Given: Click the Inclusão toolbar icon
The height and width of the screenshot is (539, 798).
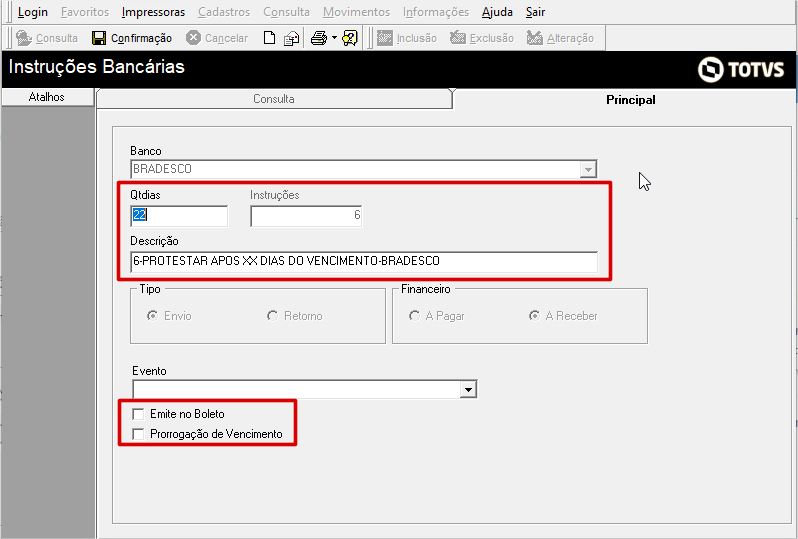Looking at the screenshot, I should click(385, 38).
